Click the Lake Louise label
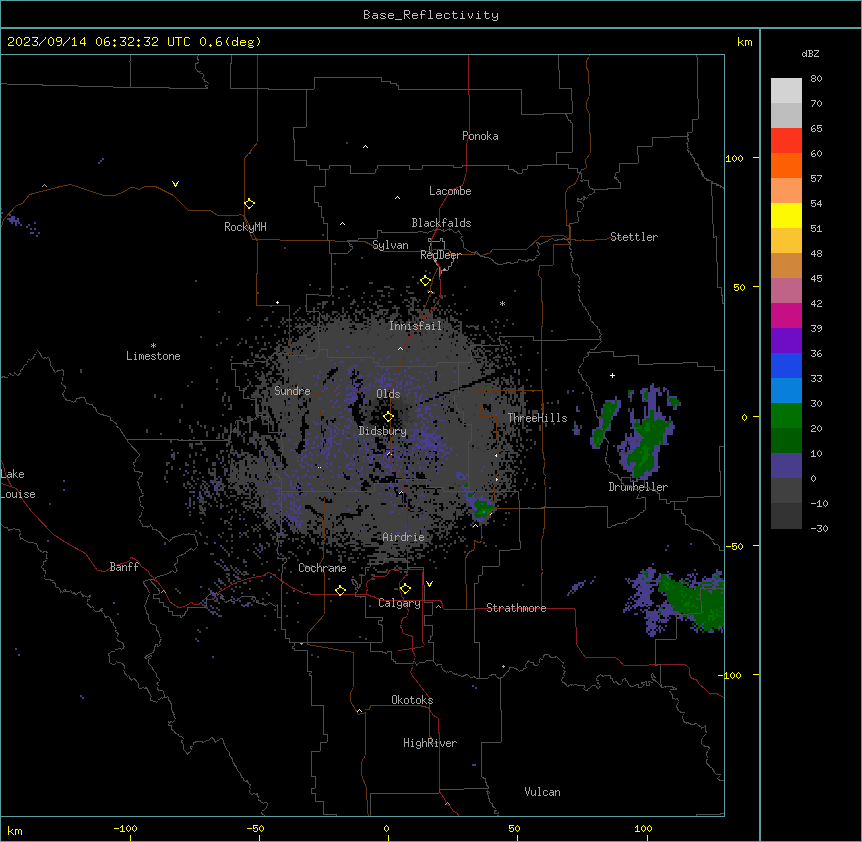This screenshot has height=842, width=862. tap(18, 484)
